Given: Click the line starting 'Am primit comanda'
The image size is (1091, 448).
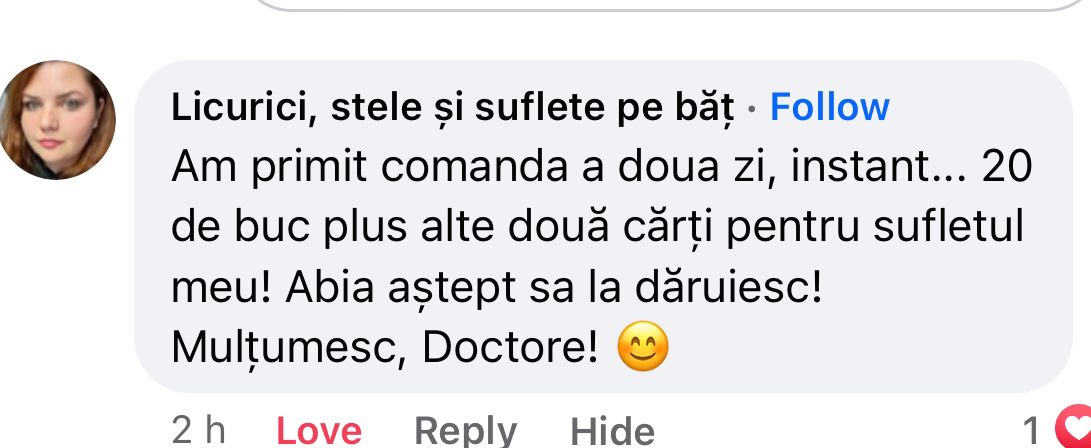Looking at the screenshot, I should [601, 169].
